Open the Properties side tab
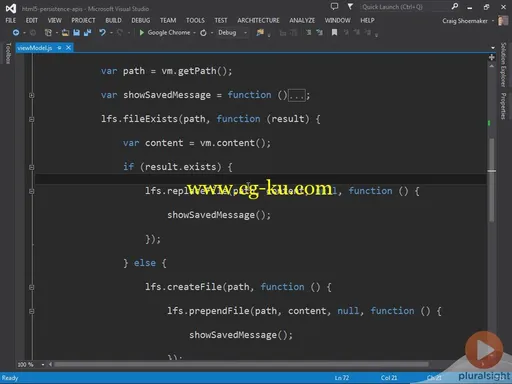 point(503,106)
